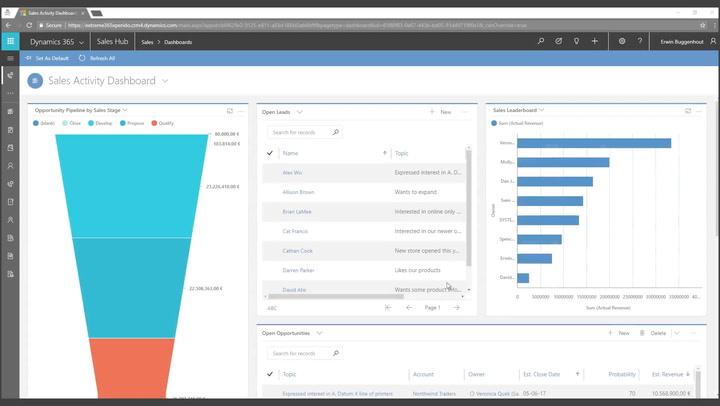720x406 pixels.
Task: Toggle the hamburger site map menu
Action: pos(10,58)
